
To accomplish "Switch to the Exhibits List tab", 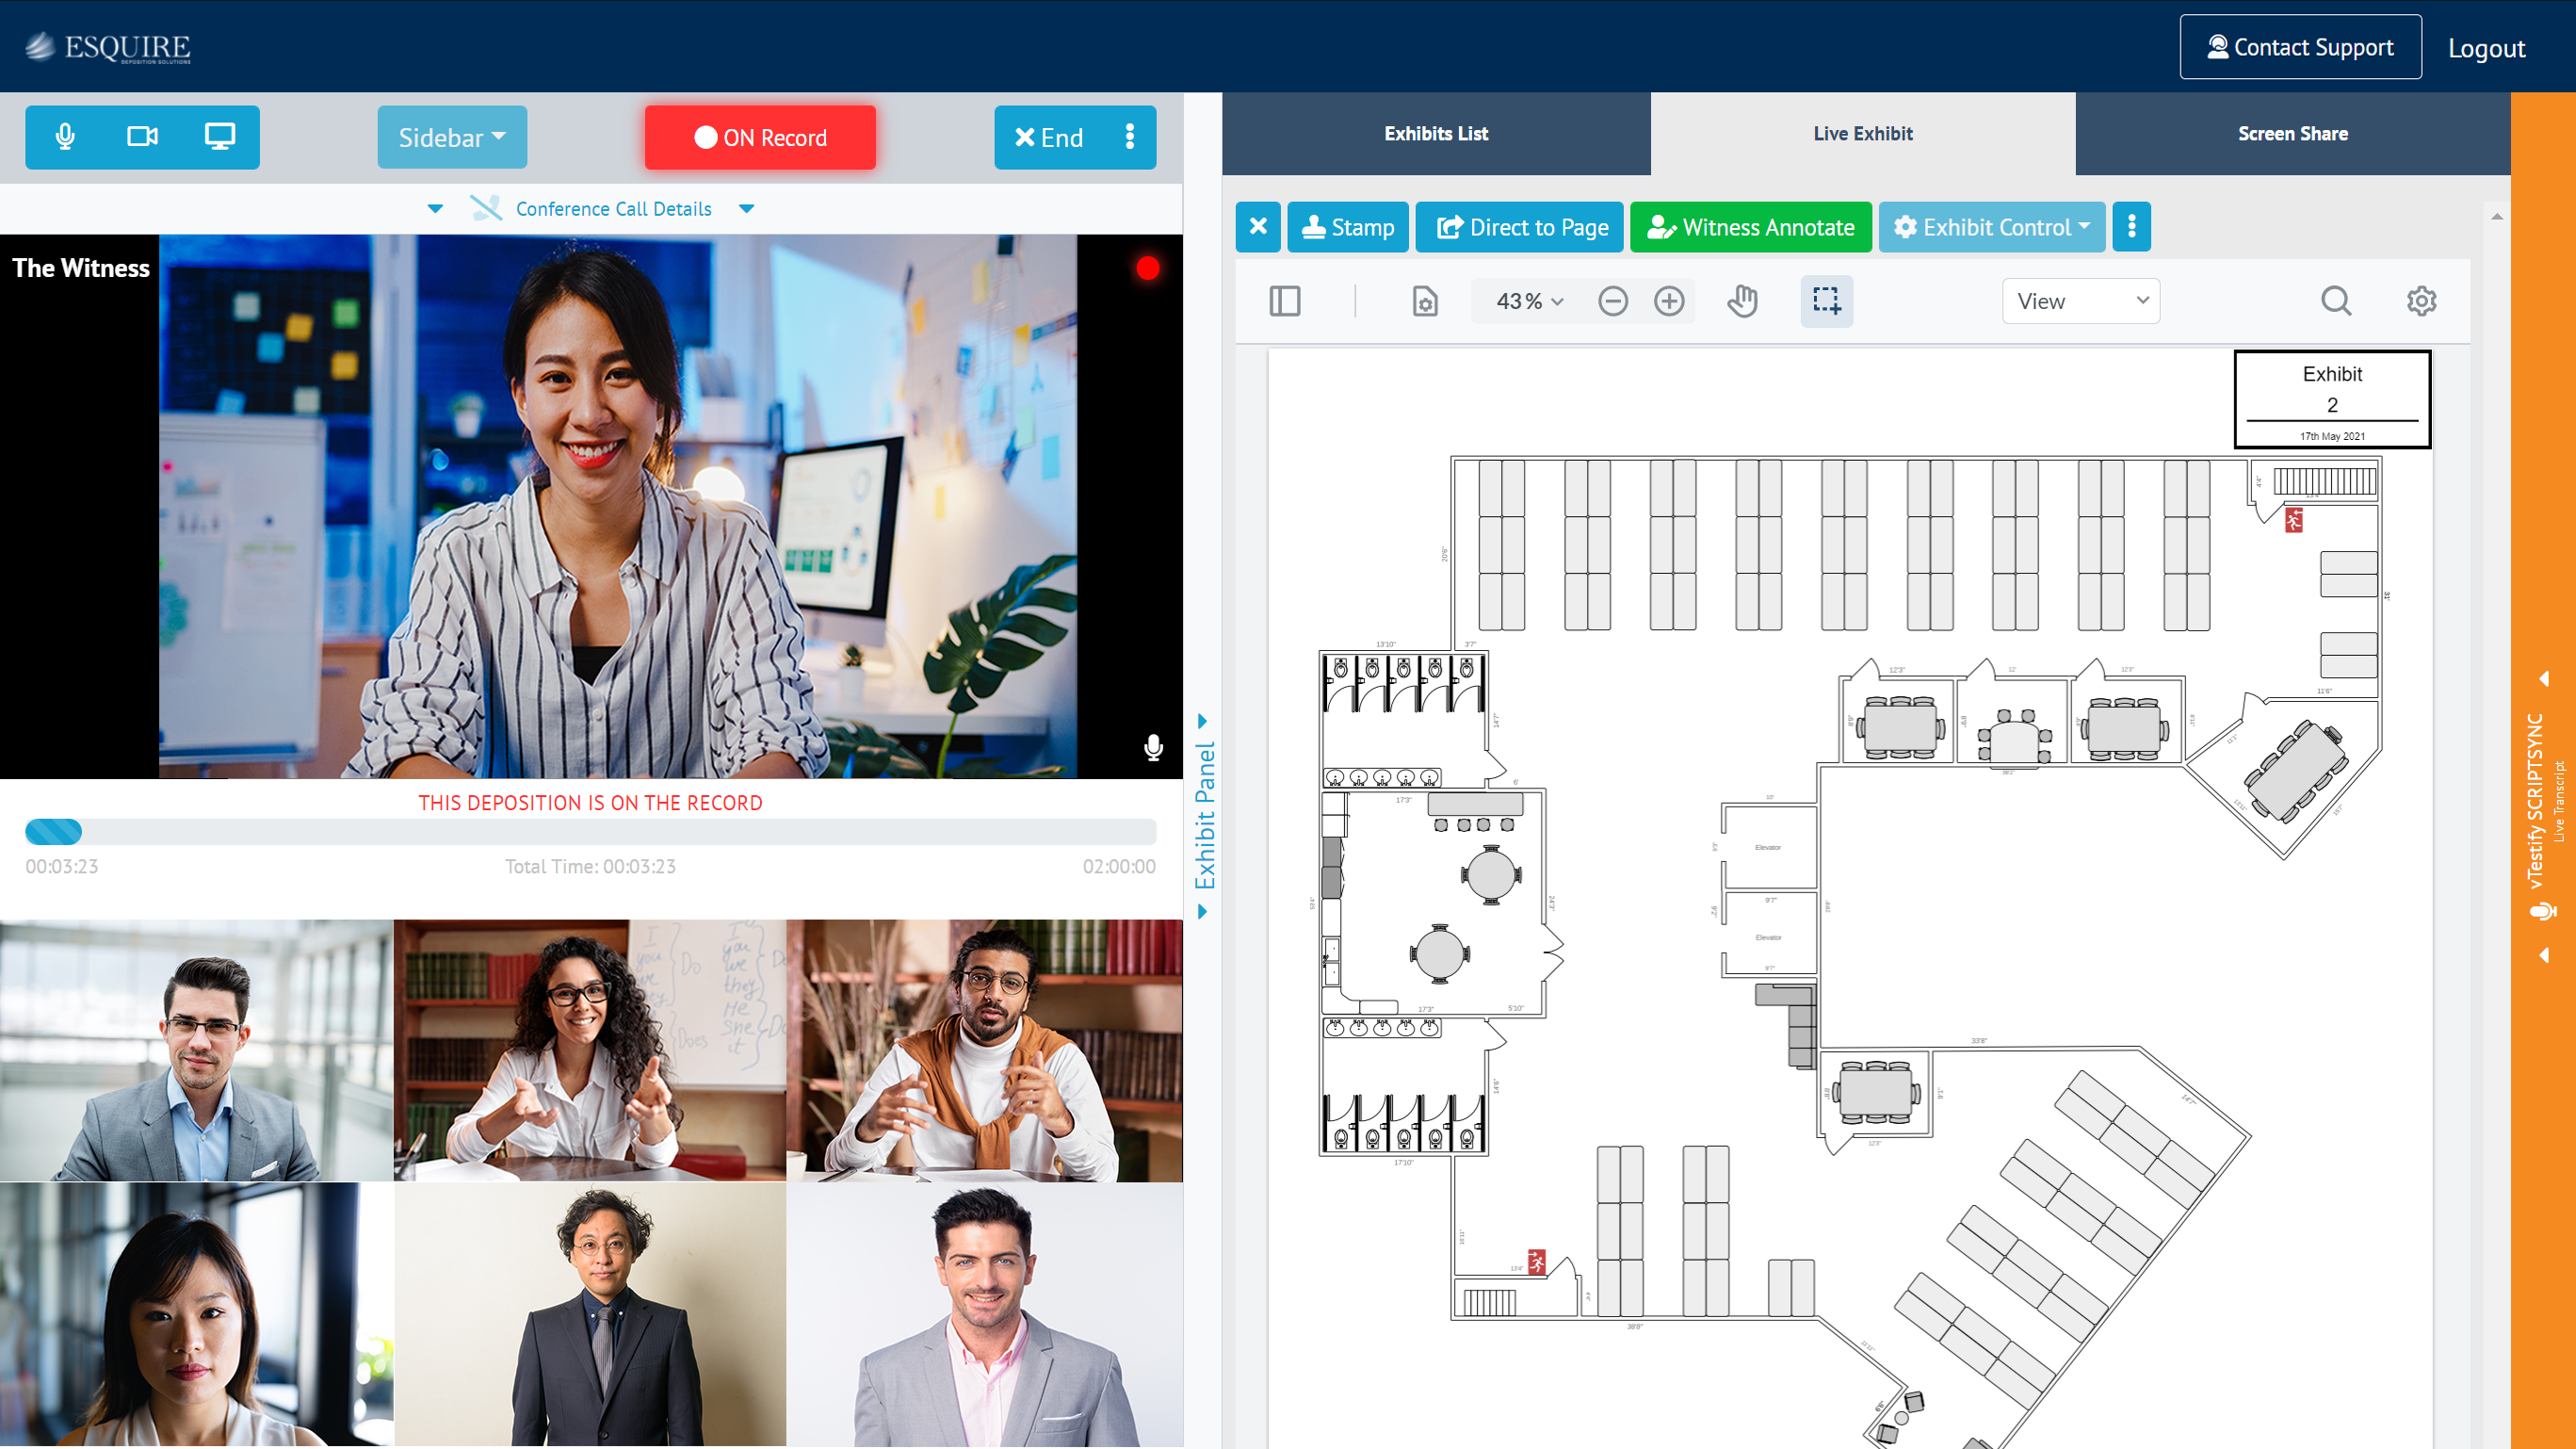I will tap(1436, 133).
